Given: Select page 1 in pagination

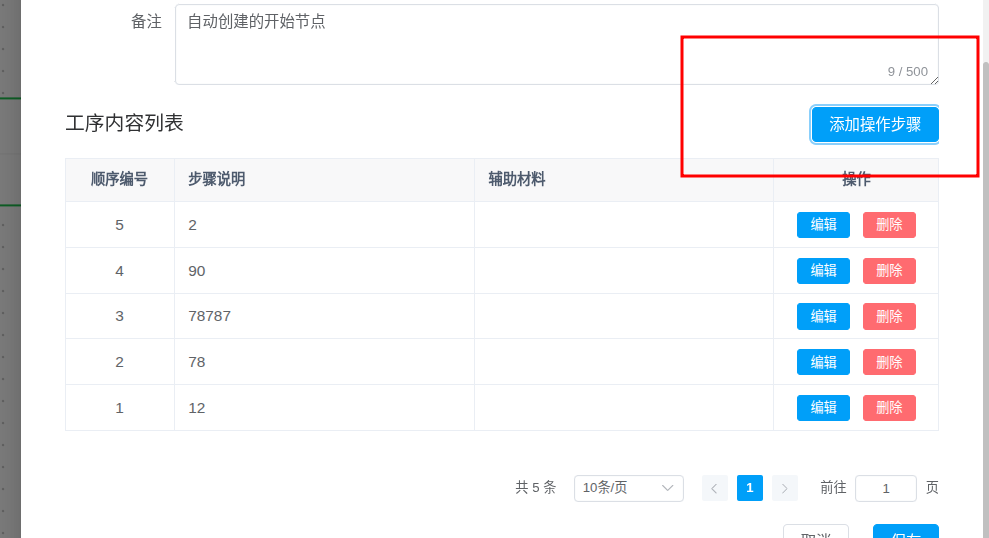Looking at the screenshot, I should point(750,488).
